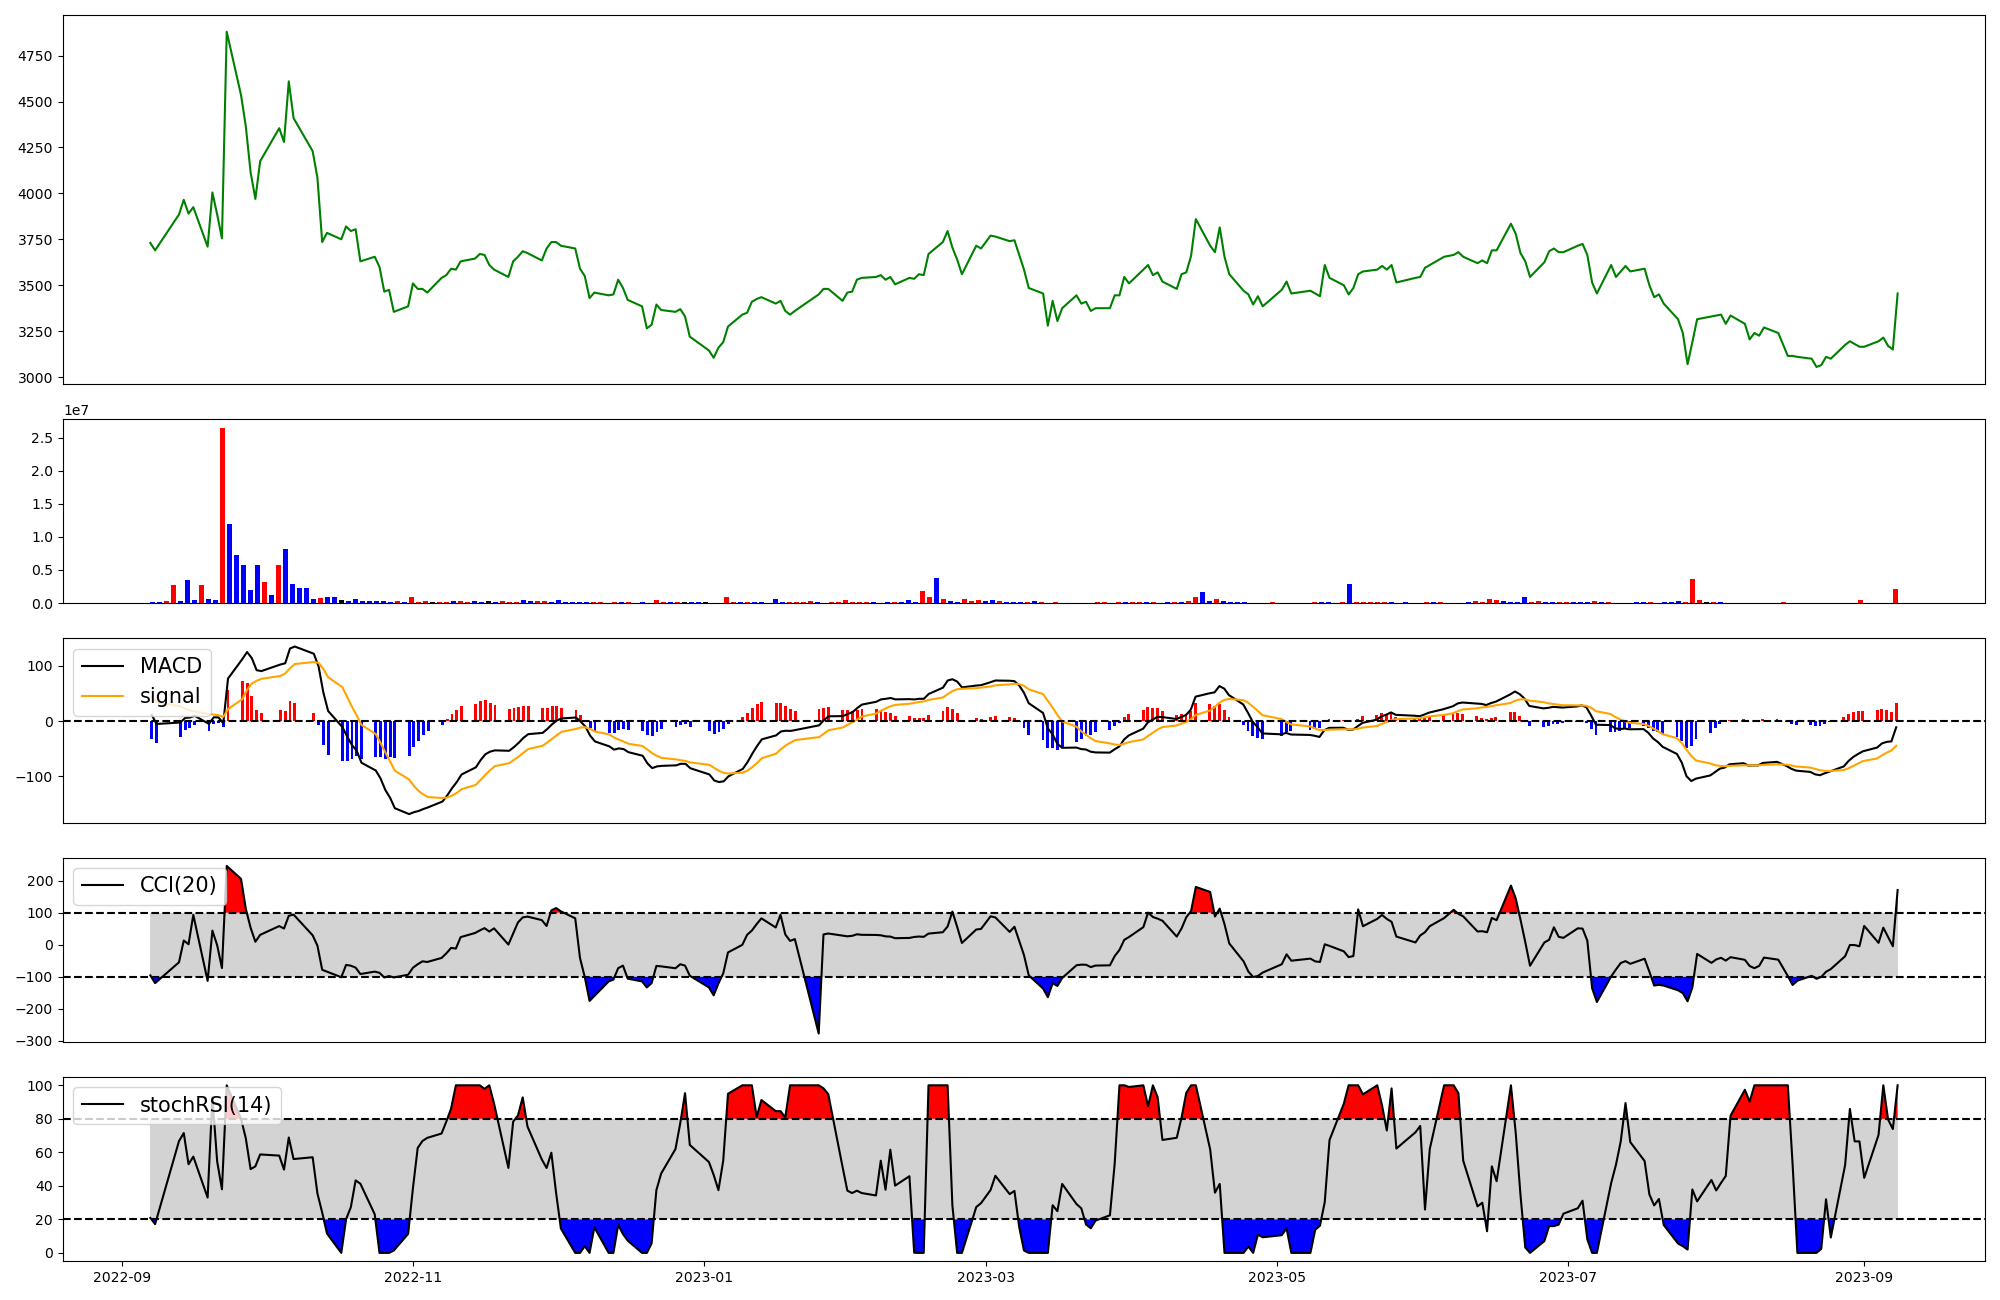Click the highest peak of green price line
Image resolution: width=2000 pixels, height=1300 pixels.
[x=227, y=33]
